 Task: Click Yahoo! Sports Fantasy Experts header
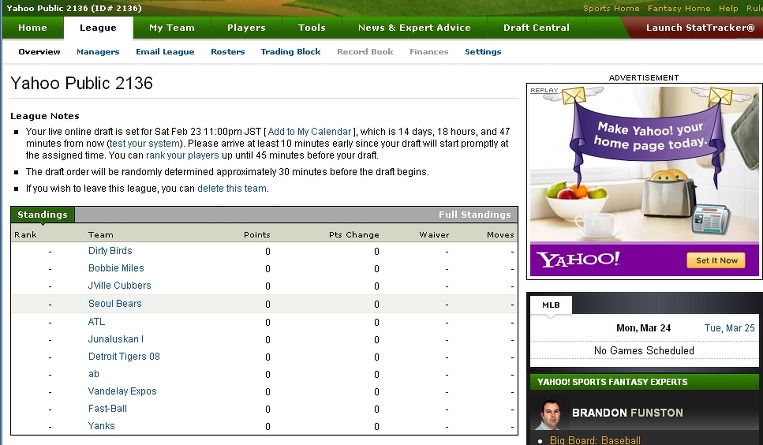pos(644,382)
